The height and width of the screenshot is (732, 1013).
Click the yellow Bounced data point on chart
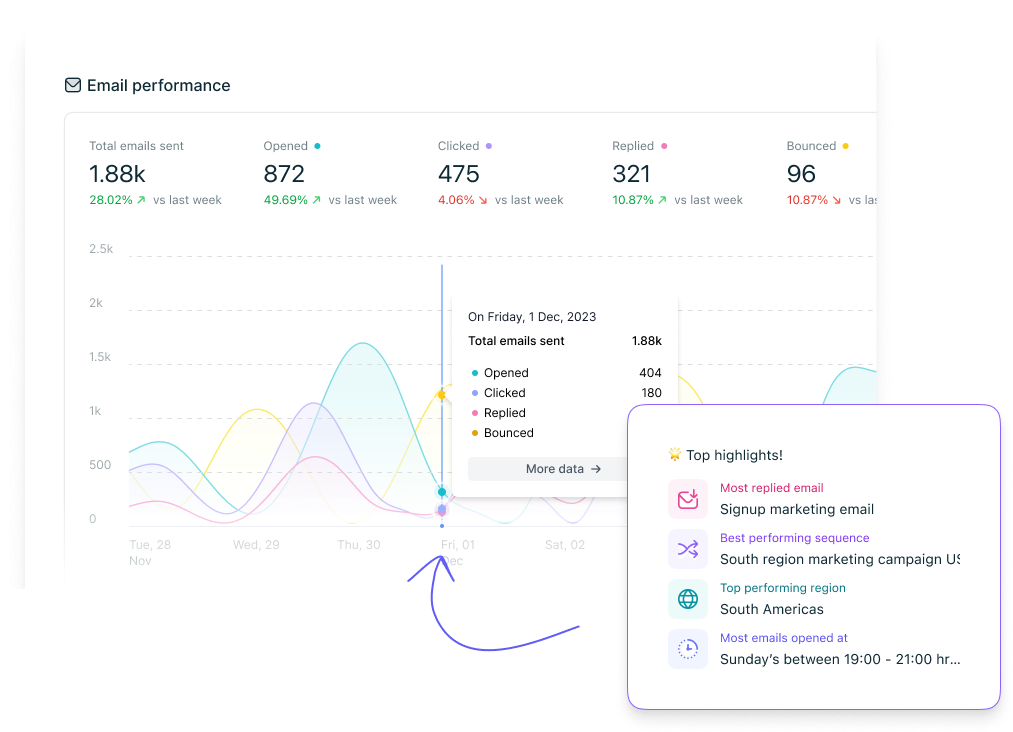coord(441,395)
